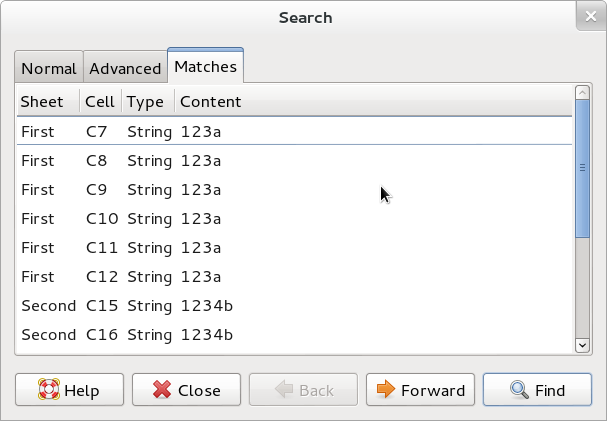Close the Search dialog with the title bar X
The image size is (607, 421).
pos(591,16)
